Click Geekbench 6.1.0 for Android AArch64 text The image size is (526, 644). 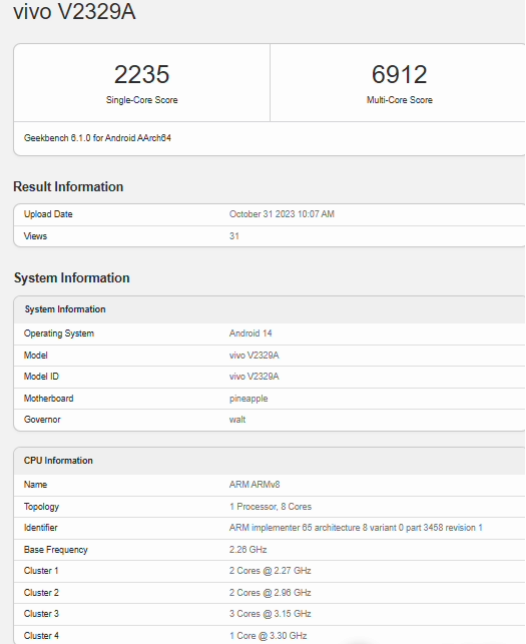97,138
